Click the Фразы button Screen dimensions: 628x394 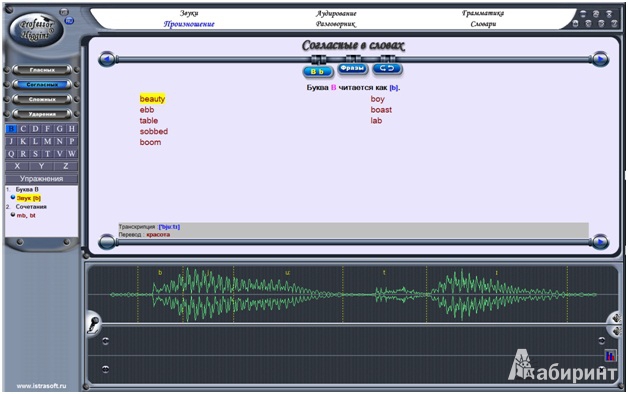point(352,68)
